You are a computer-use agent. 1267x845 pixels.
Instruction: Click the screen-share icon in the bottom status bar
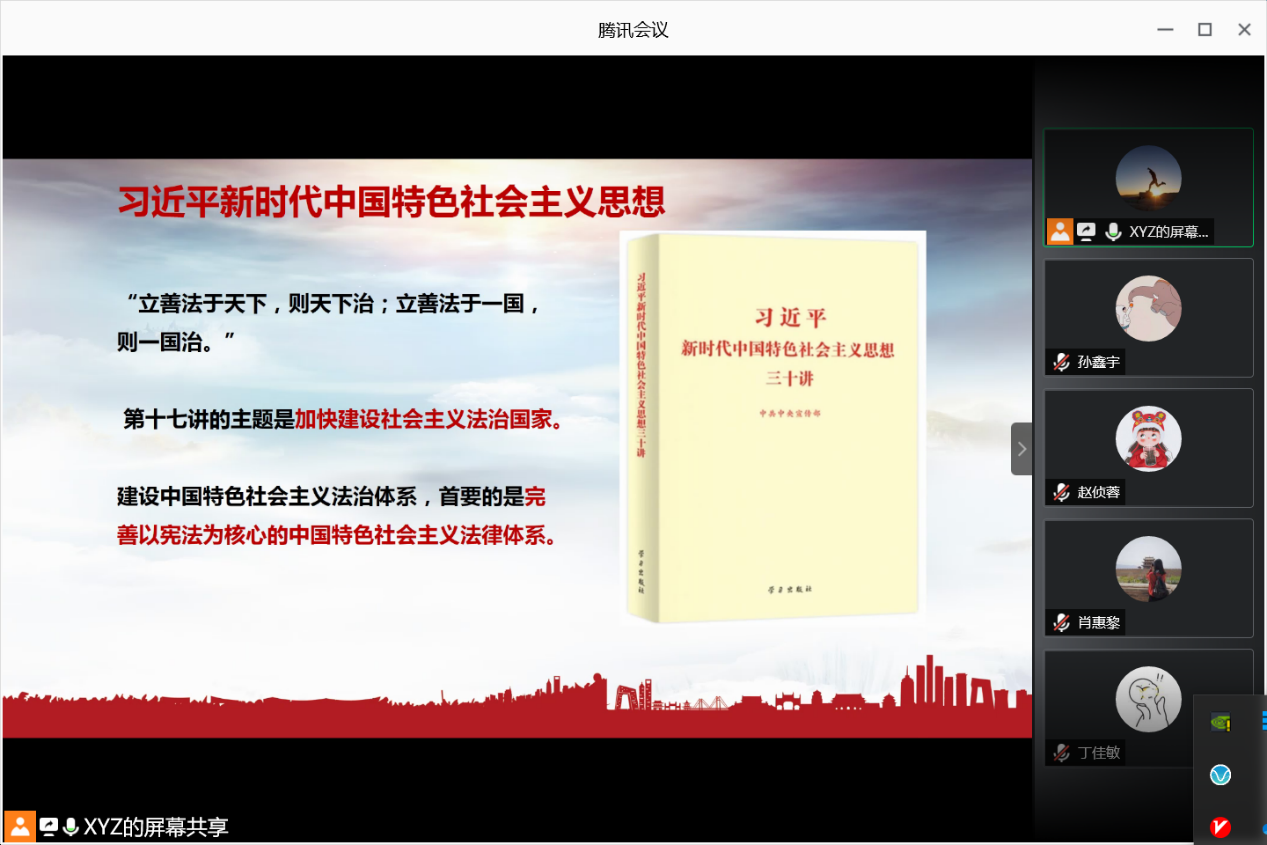pyautogui.click(x=47, y=827)
